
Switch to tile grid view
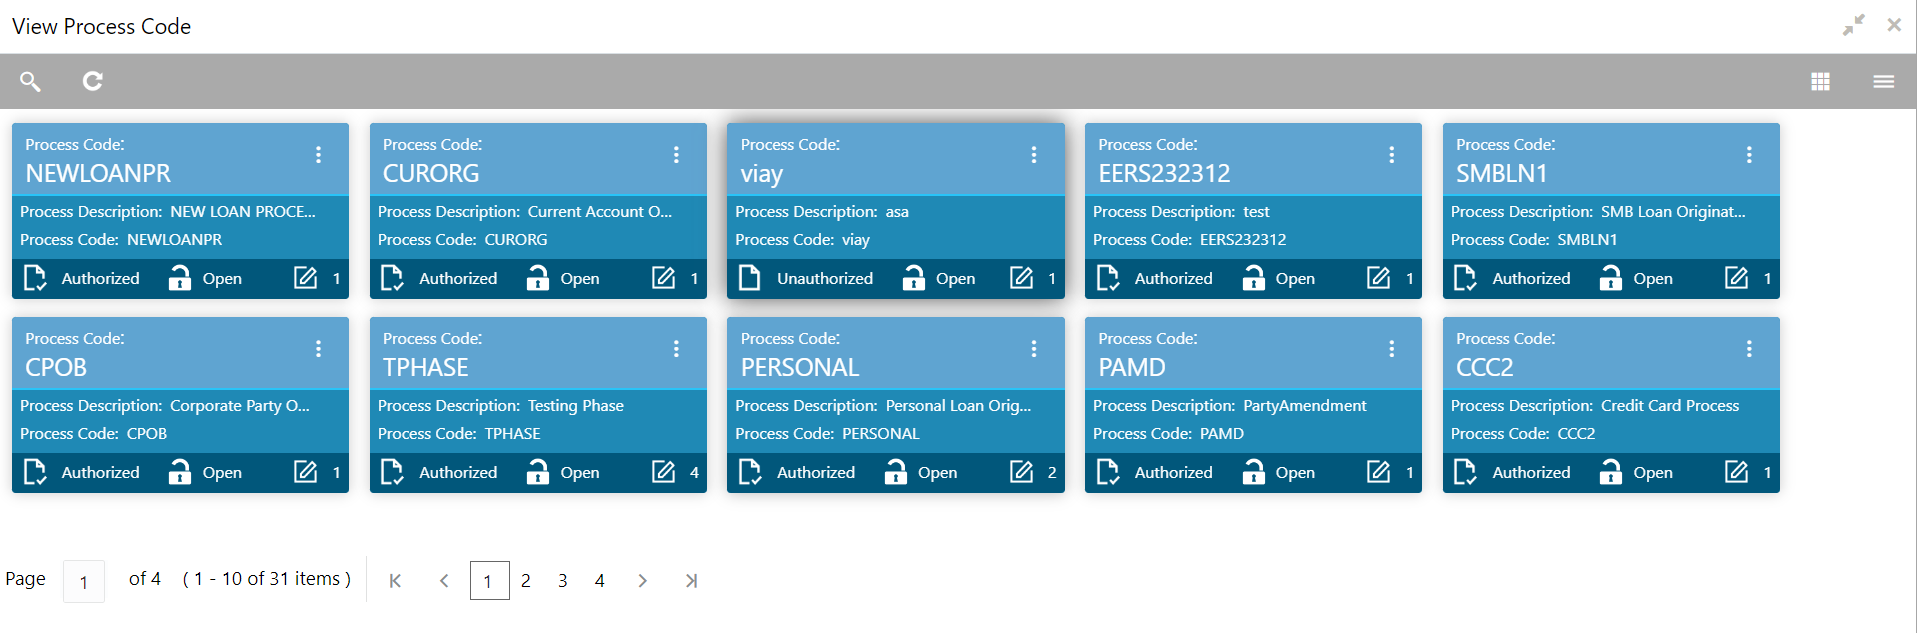[x=1820, y=81]
